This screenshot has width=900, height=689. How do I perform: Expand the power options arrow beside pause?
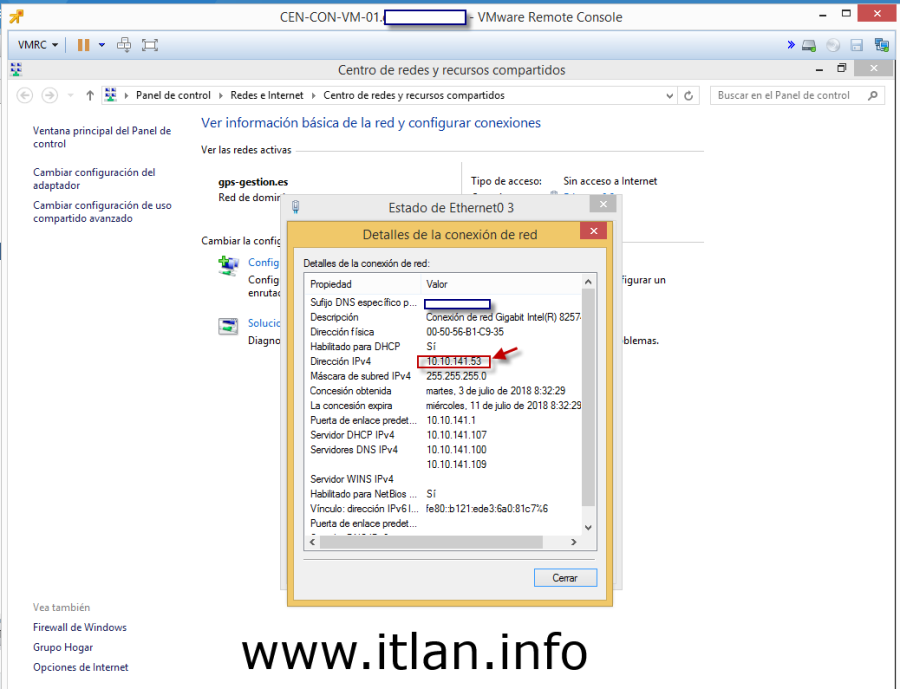[101, 45]
